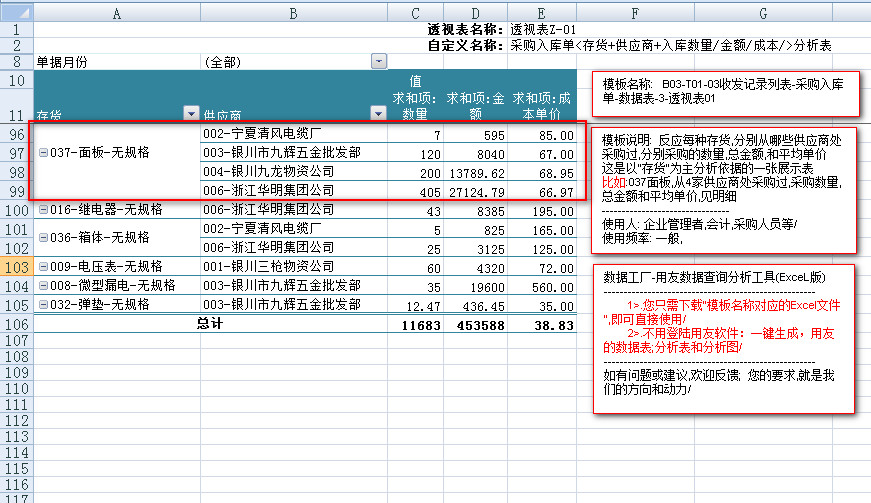Select the entire column C header
Image resolution: width=871 pixels, height=503 pixels.
click(416, 12)
